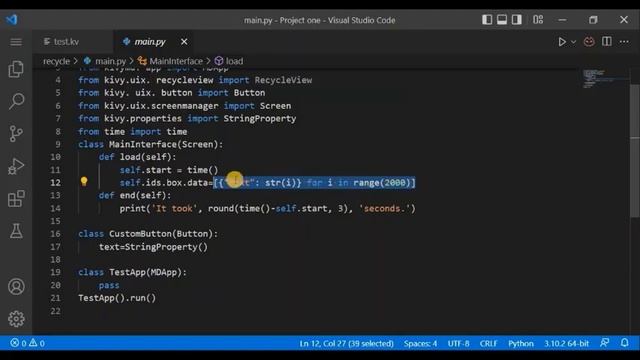The width and height of the screenshot is (640, 360).
Task: Click 'self.start = time()' line
Action: (x=169, y=170)
